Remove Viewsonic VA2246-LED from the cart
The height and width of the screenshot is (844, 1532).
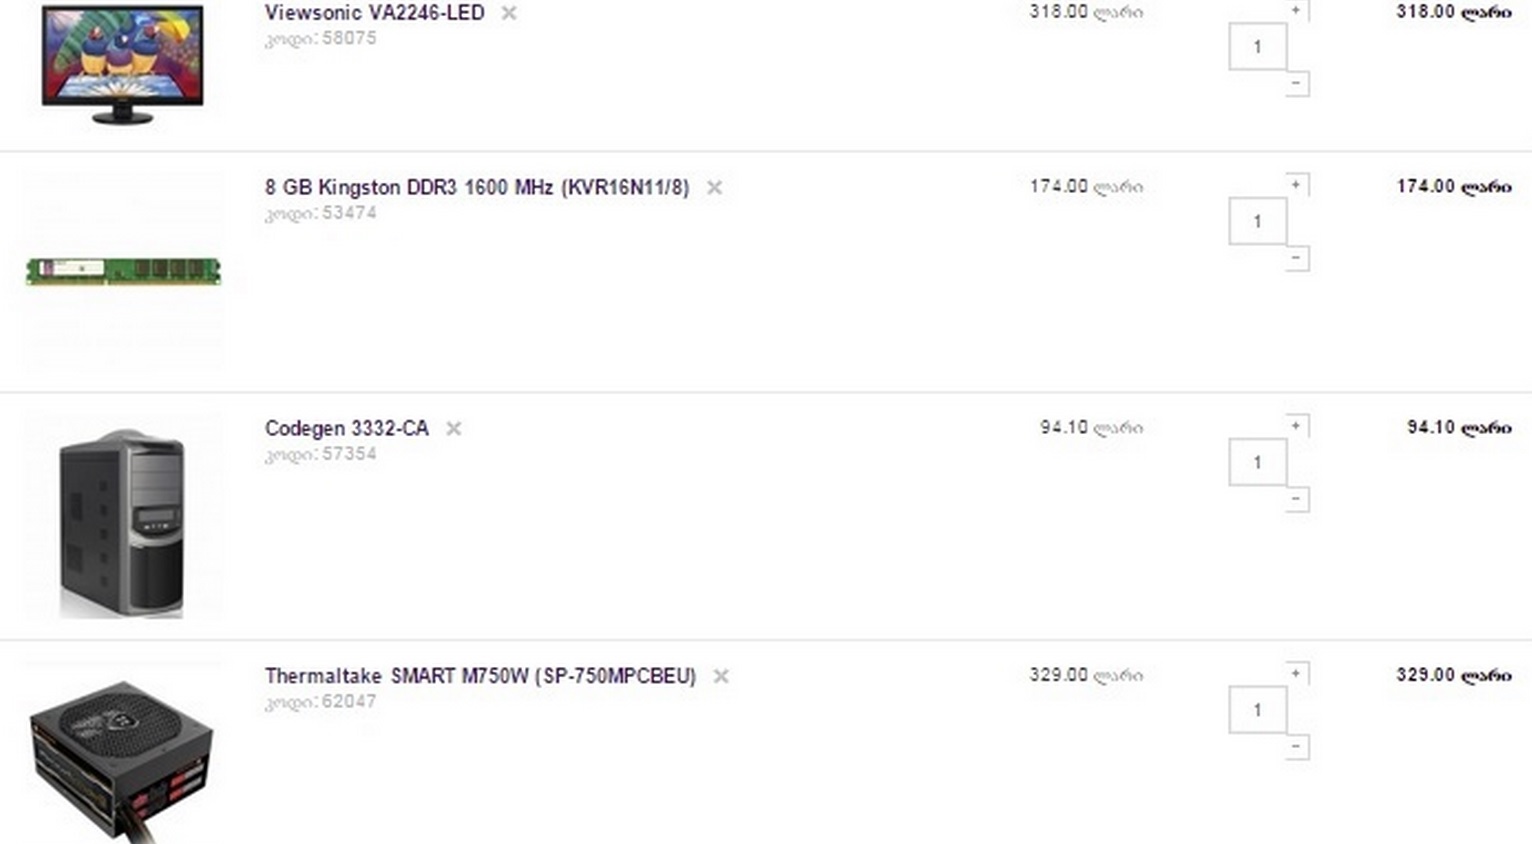(x=509, y=13)
